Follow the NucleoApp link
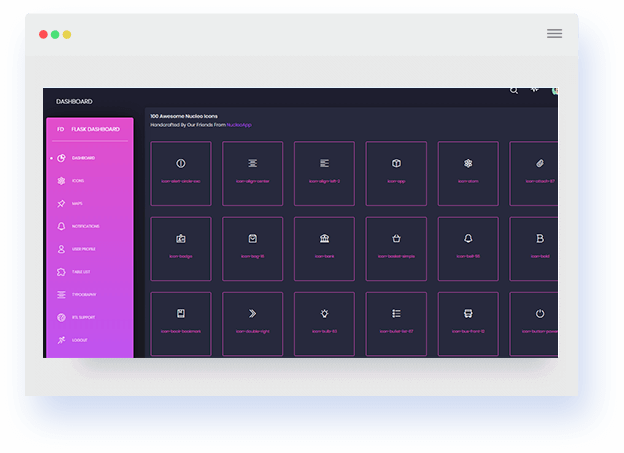 [x=239, y=124]
